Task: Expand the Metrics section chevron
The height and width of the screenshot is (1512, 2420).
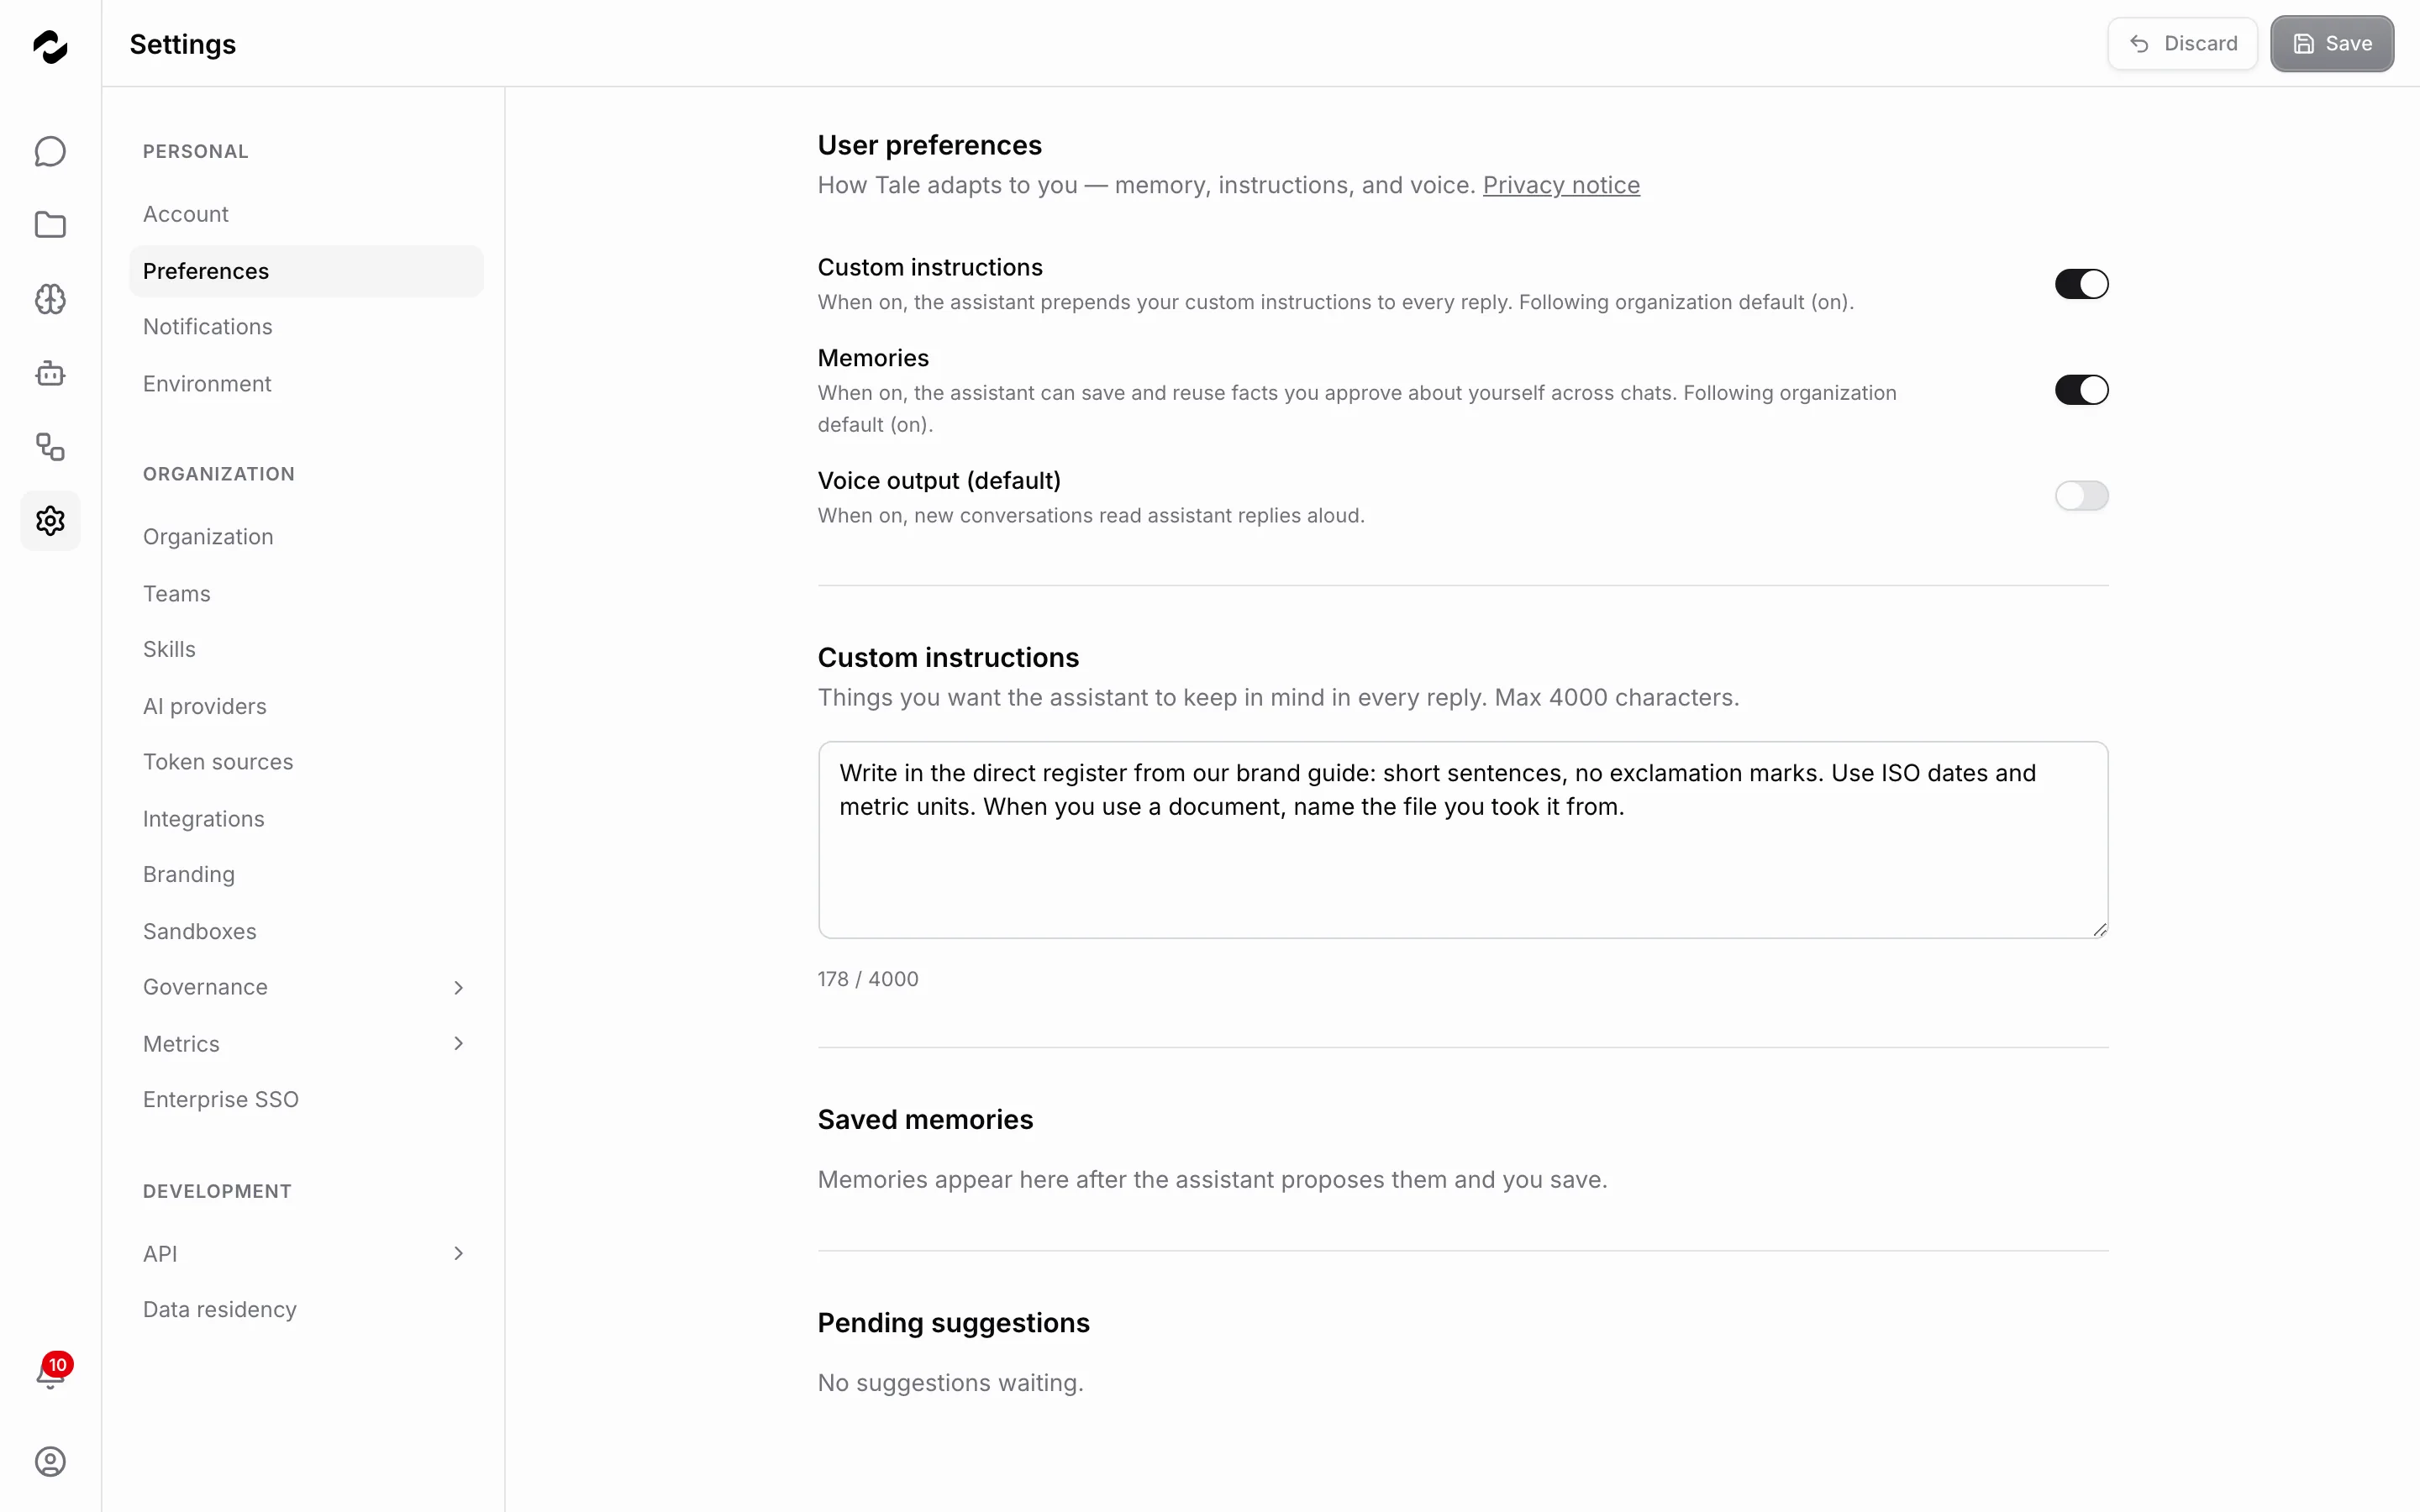Action: 458,1044
